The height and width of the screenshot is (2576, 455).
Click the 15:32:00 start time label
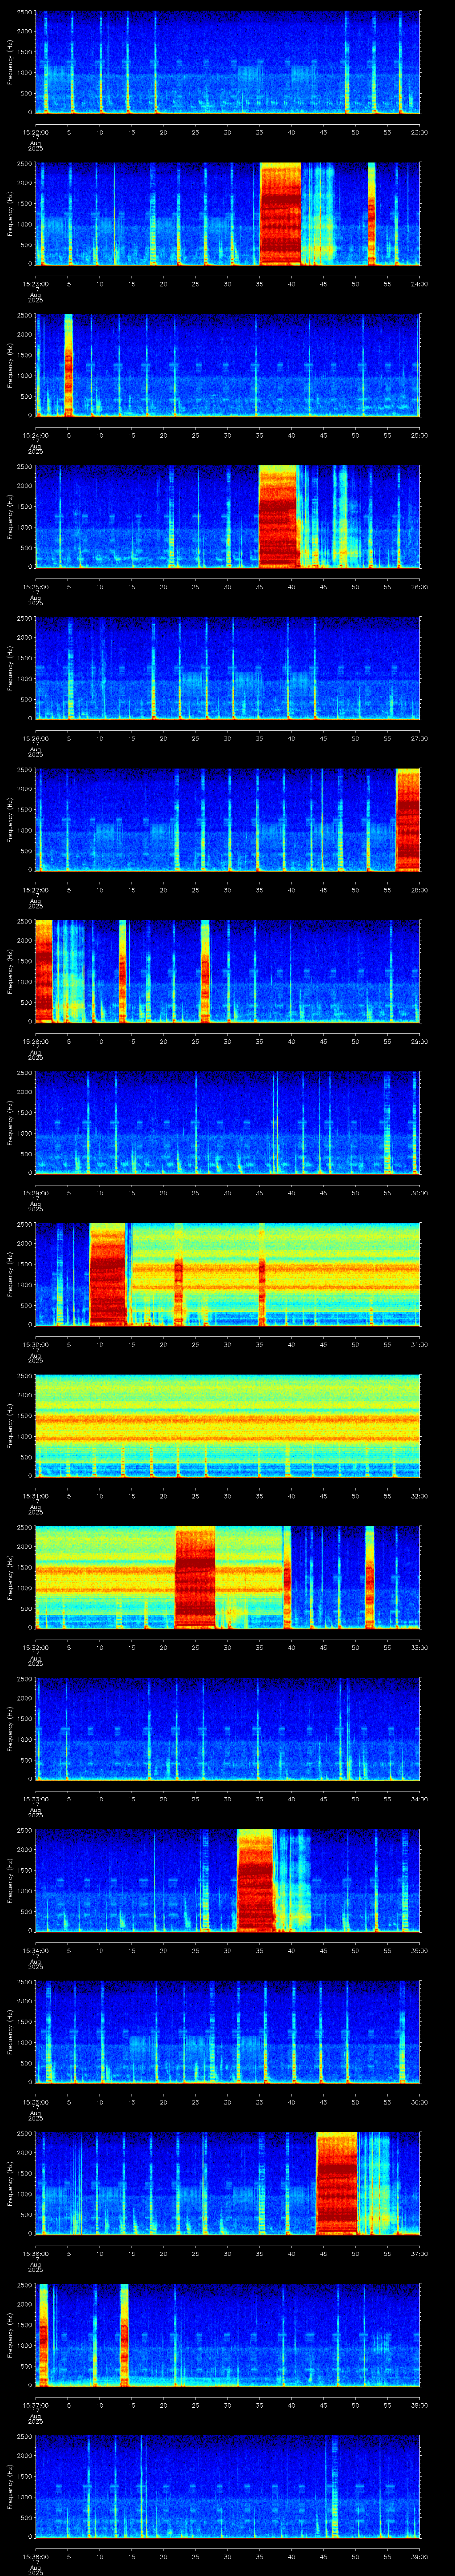click(35, 1647)
